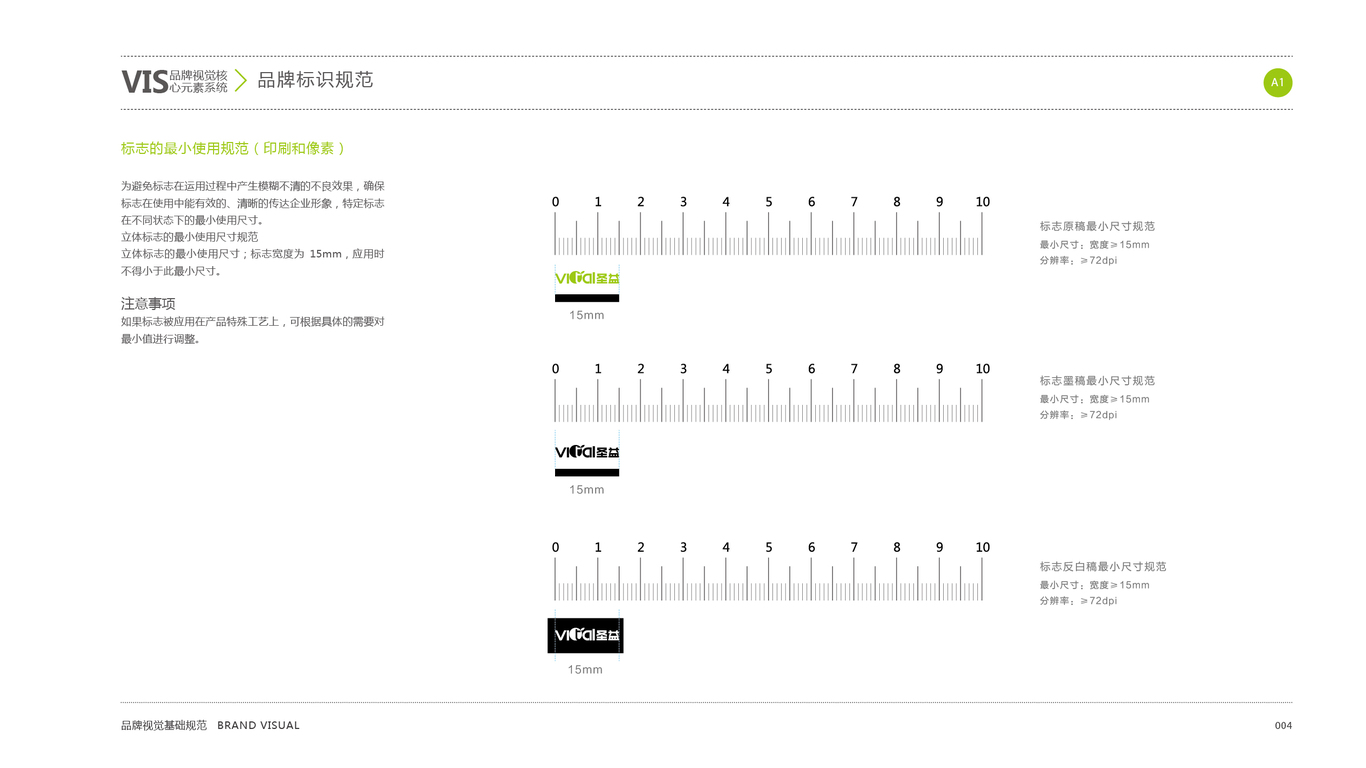
Task: Click the reversed white logo on black block
Action: (x=586, y=635)
